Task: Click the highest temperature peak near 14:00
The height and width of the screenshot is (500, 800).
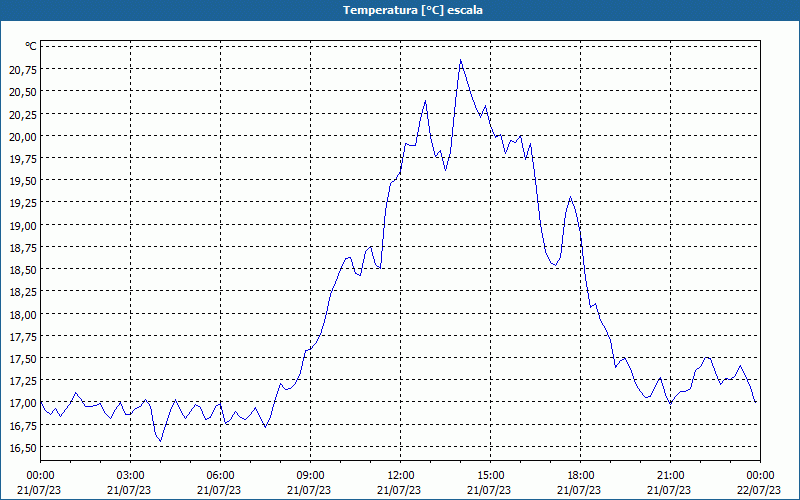Action: (x=461, y=60)
